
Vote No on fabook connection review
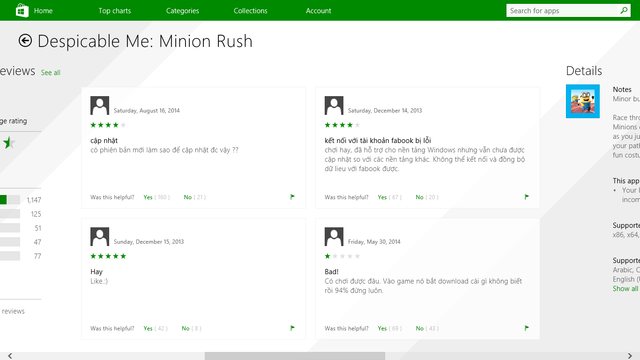[x=420, y=197]
